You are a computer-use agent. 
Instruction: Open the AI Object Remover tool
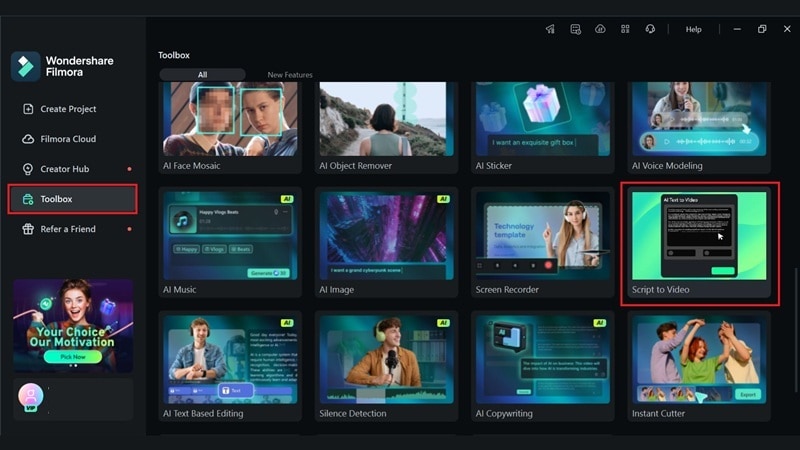point(386,128)
